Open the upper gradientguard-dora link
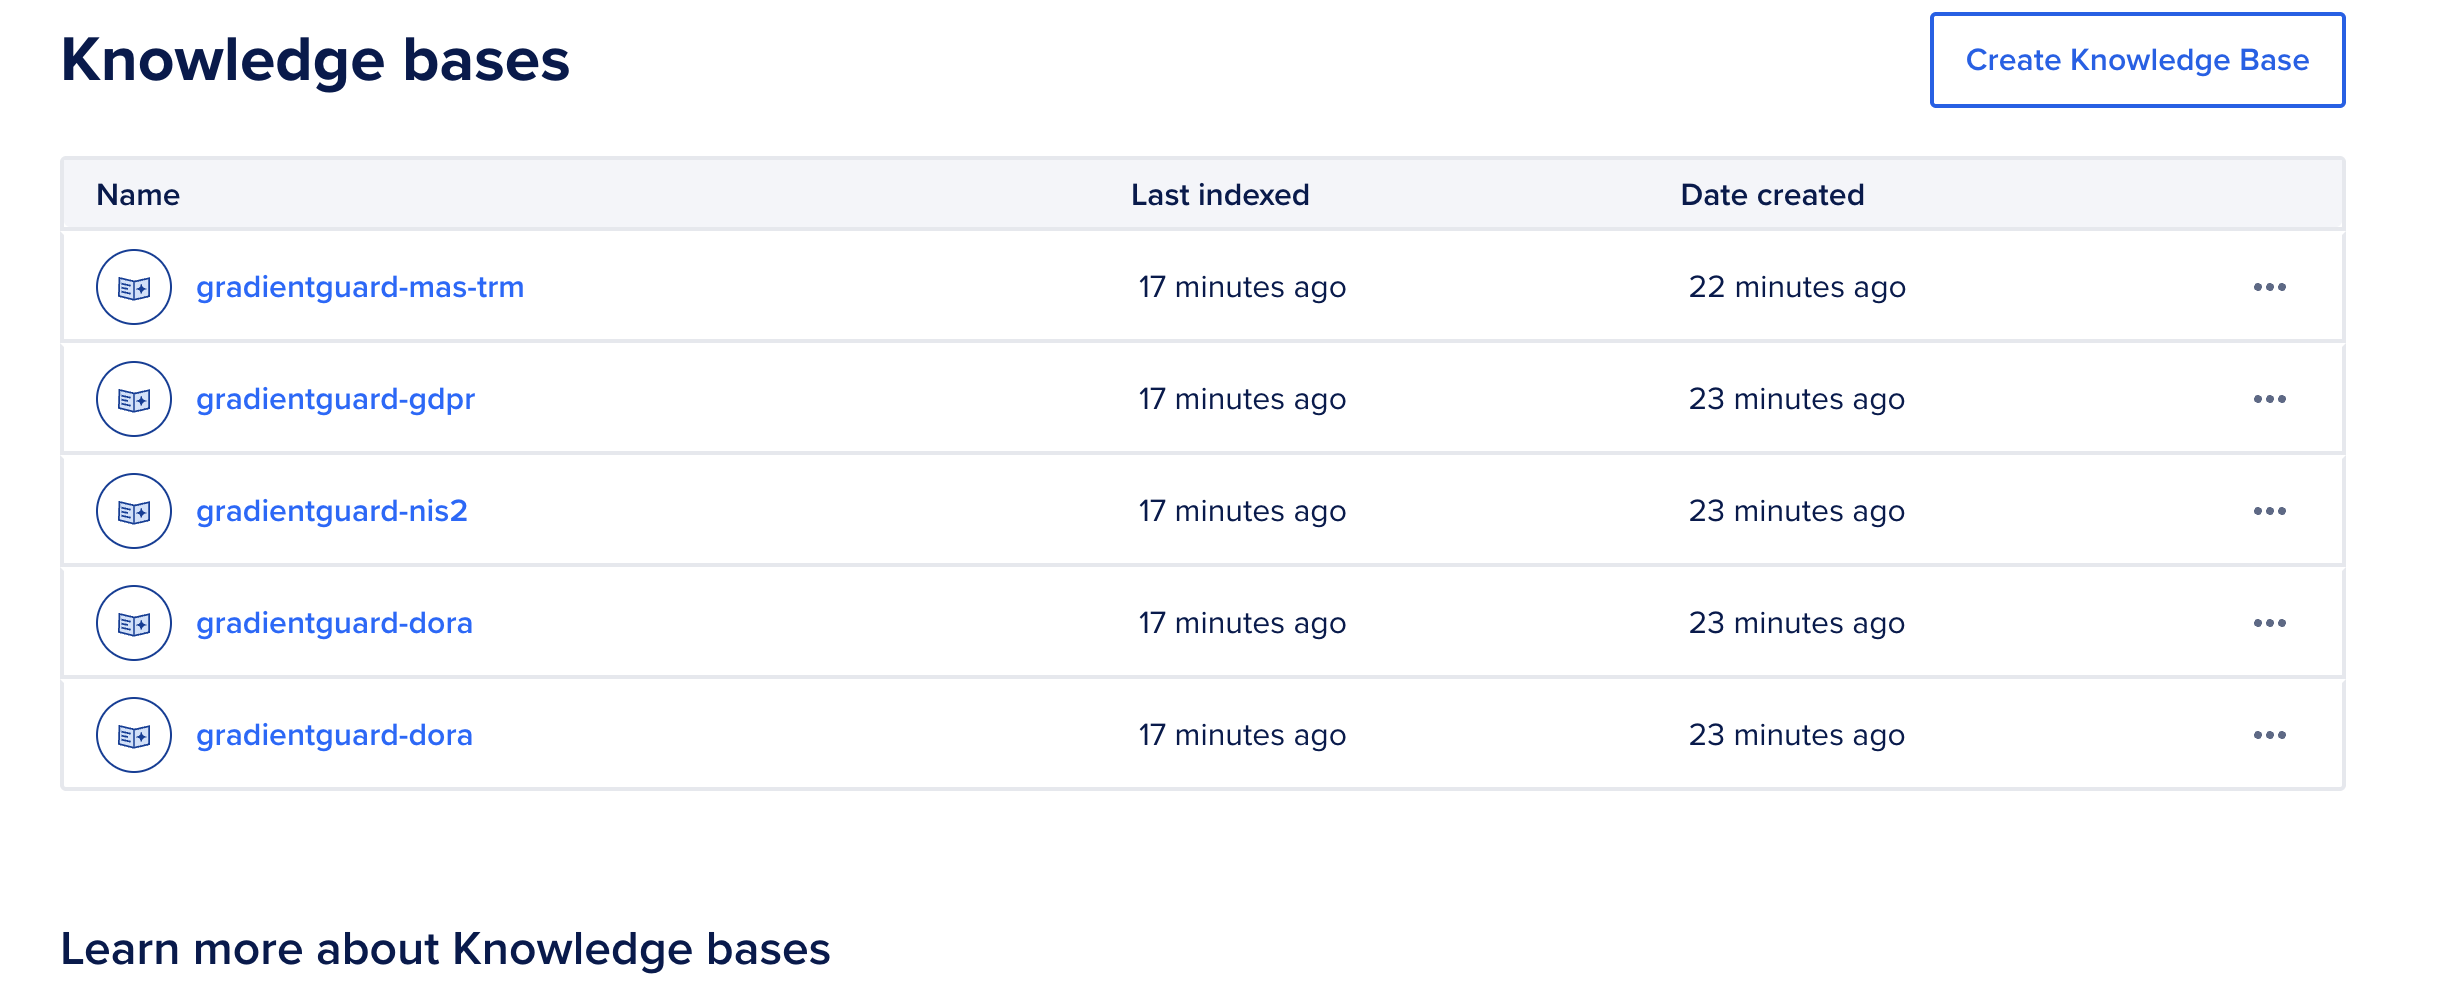Image resolution: width=2458 pixels, height=982 pixels. (334, 623)
